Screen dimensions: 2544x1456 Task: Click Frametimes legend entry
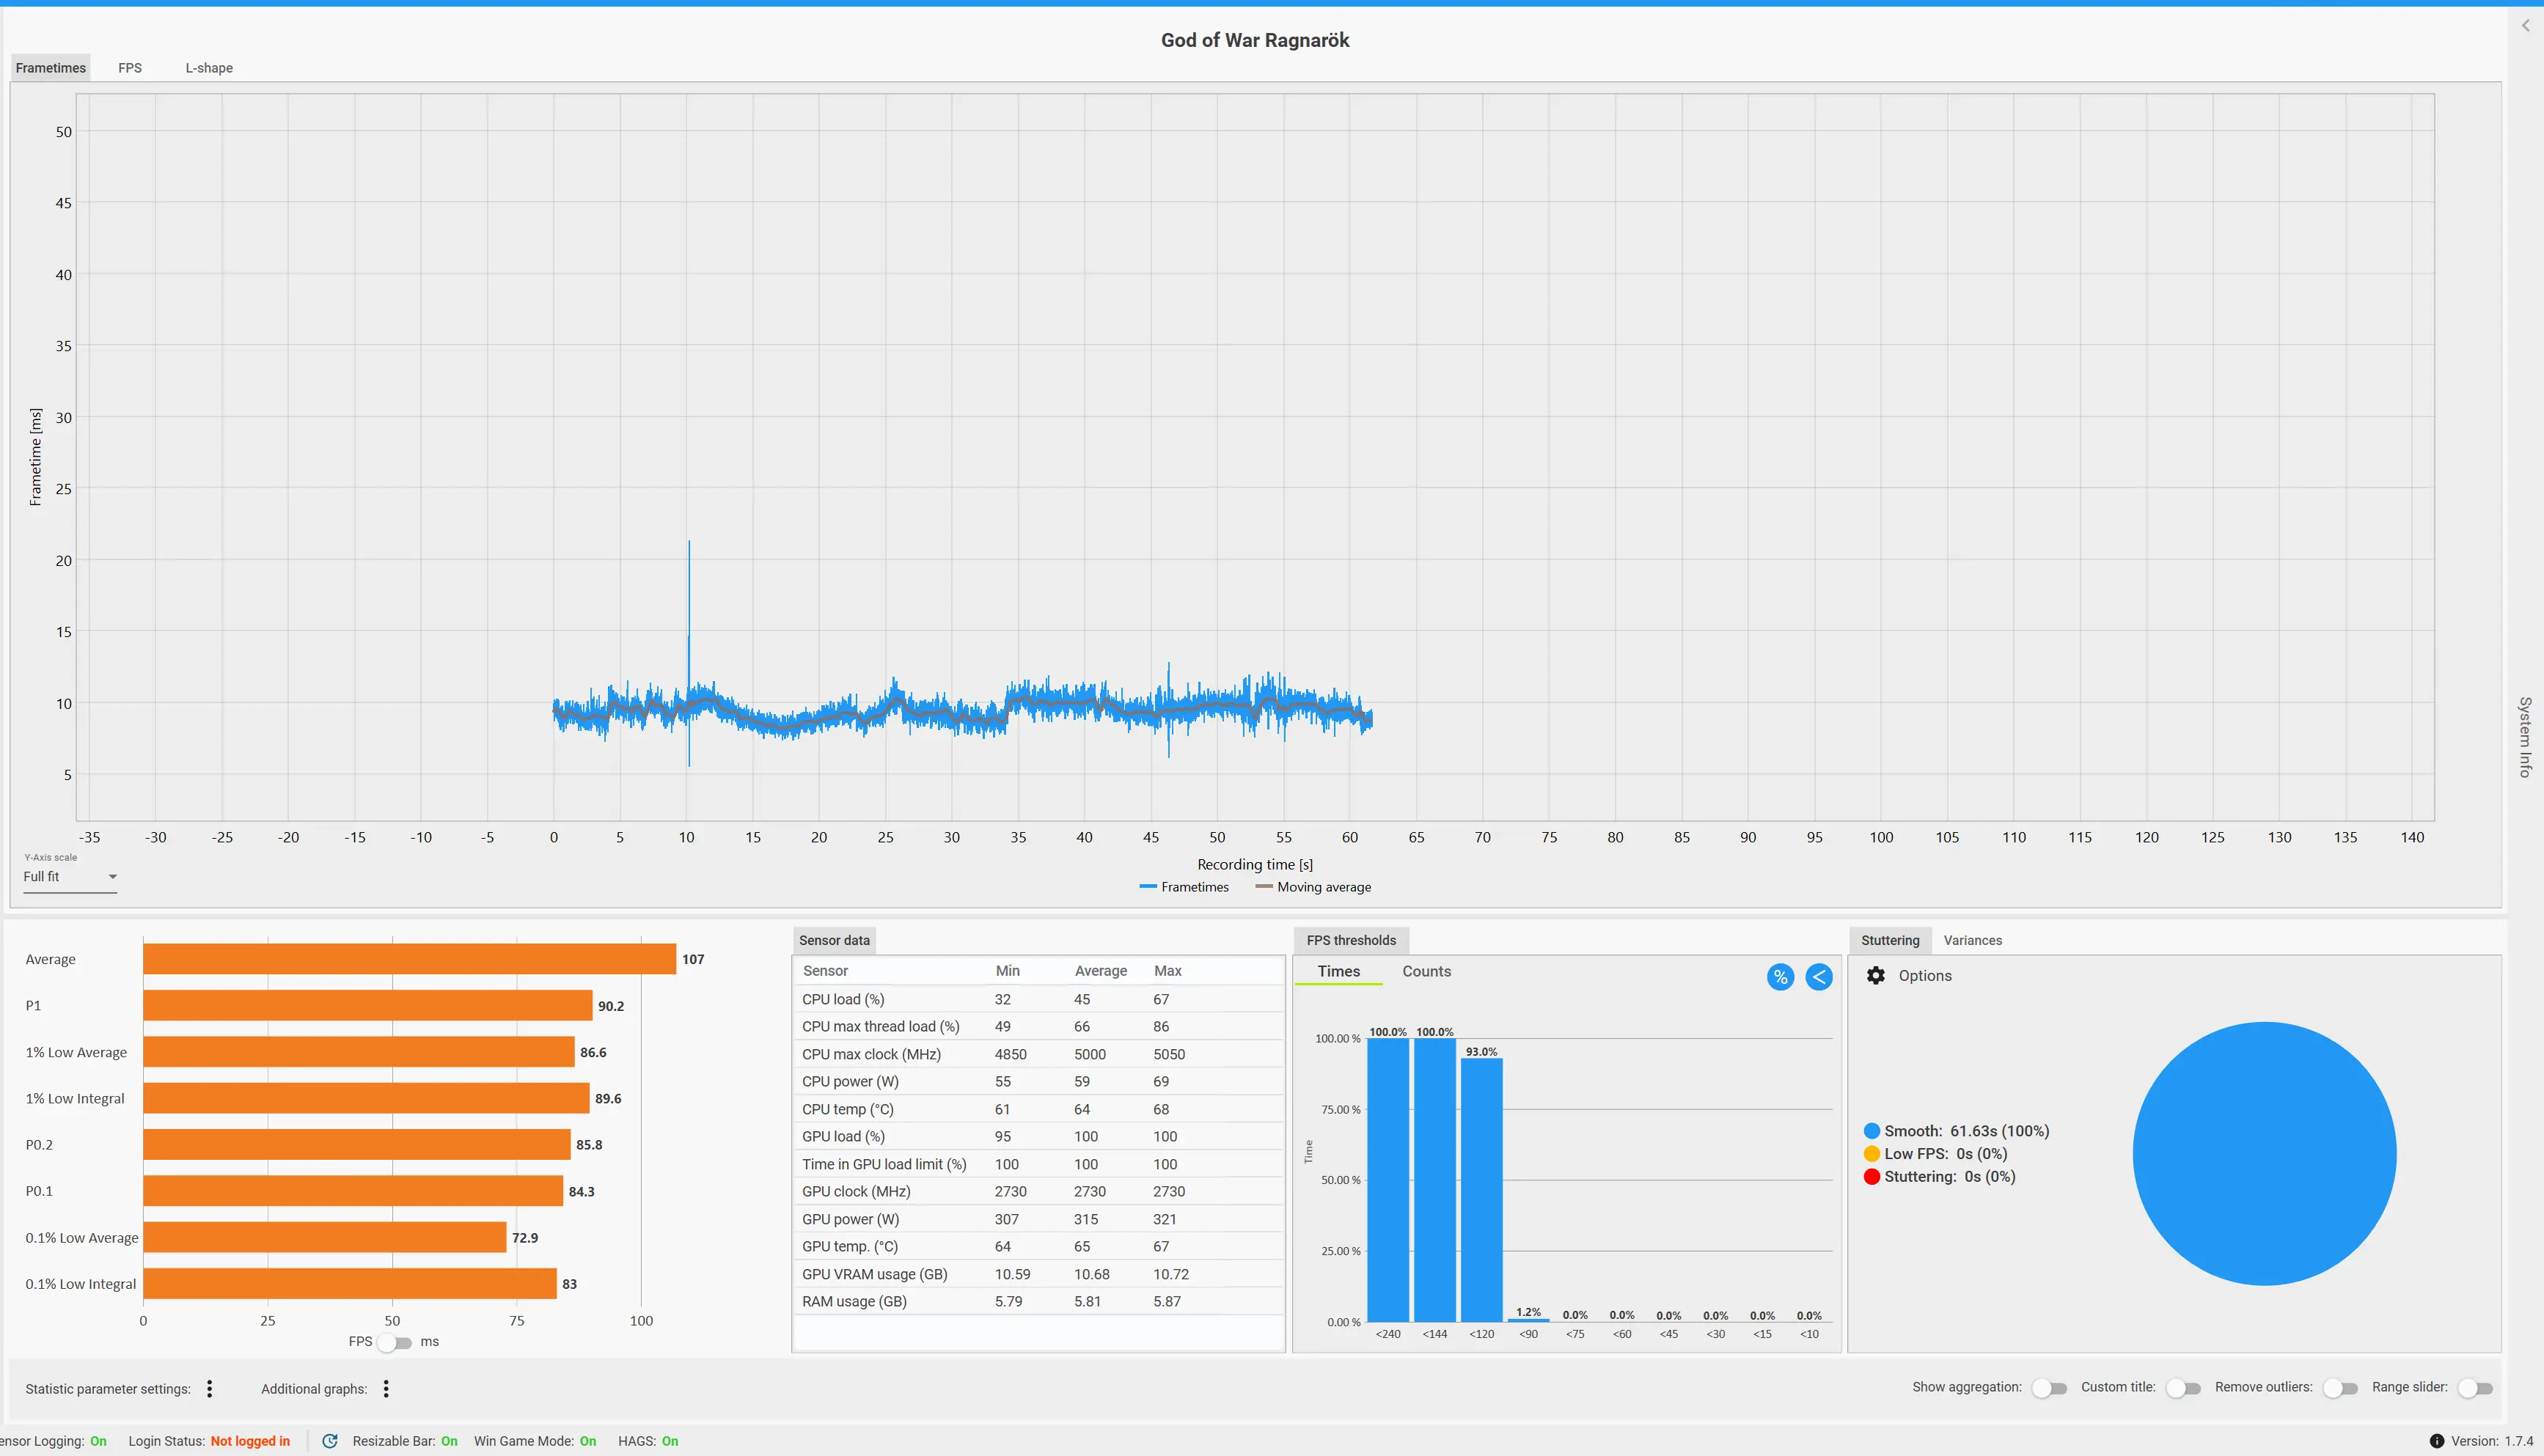click(1184, 887)
